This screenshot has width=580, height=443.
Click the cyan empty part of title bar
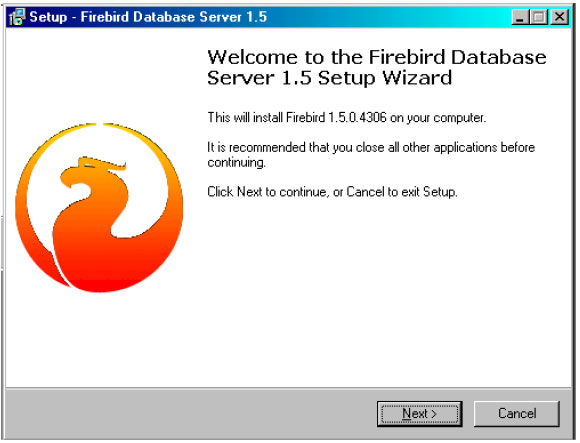point(388,17)
